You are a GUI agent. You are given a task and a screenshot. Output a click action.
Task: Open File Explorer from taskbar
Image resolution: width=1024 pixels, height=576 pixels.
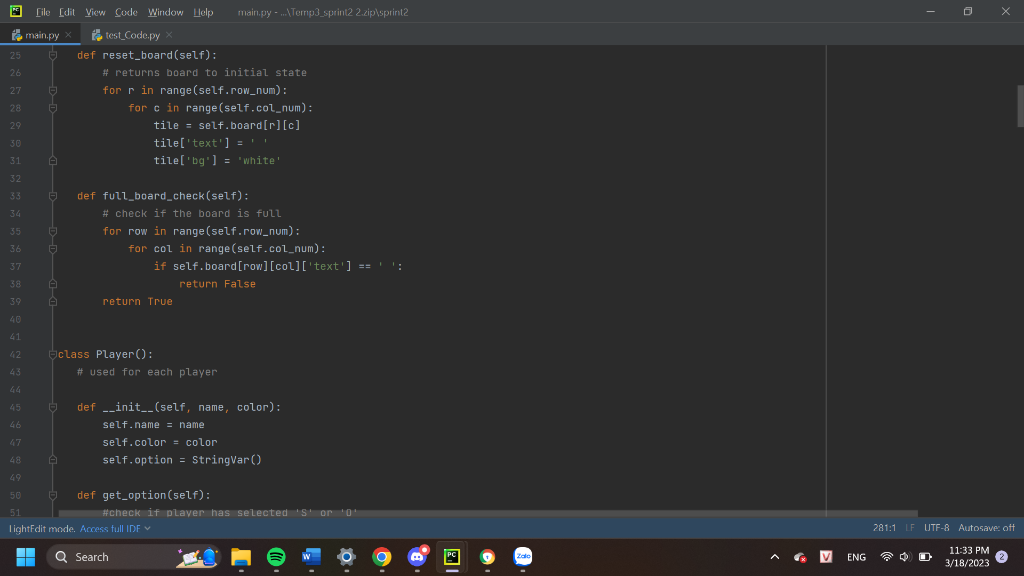pos(241,557)
